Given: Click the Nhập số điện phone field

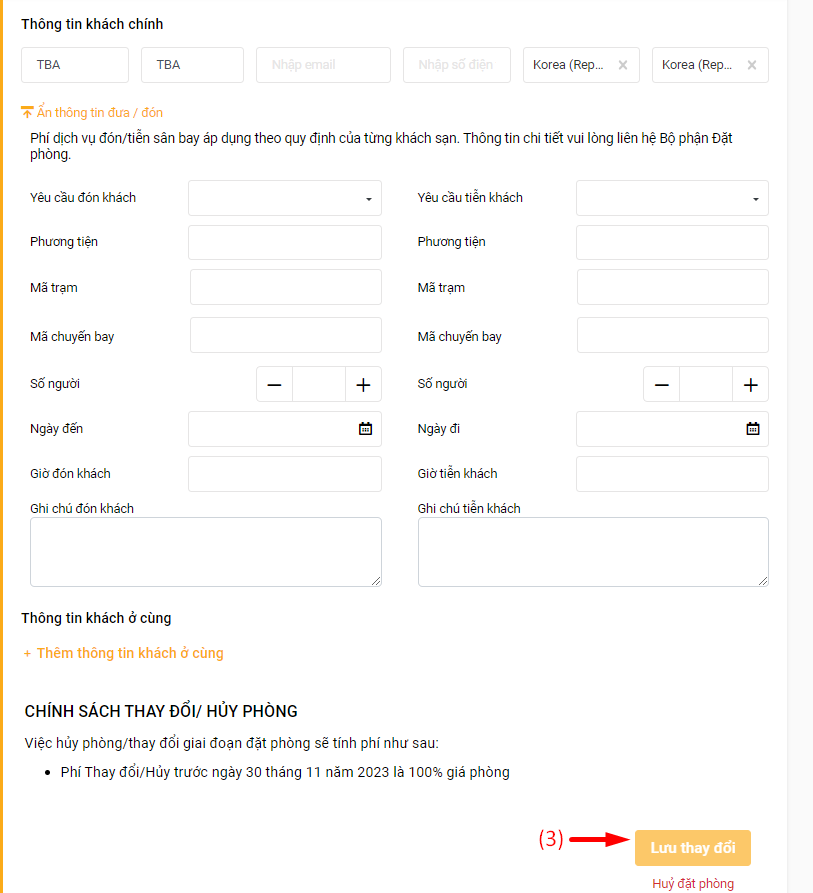Looking at the screenshot, I should pos(457,65).
